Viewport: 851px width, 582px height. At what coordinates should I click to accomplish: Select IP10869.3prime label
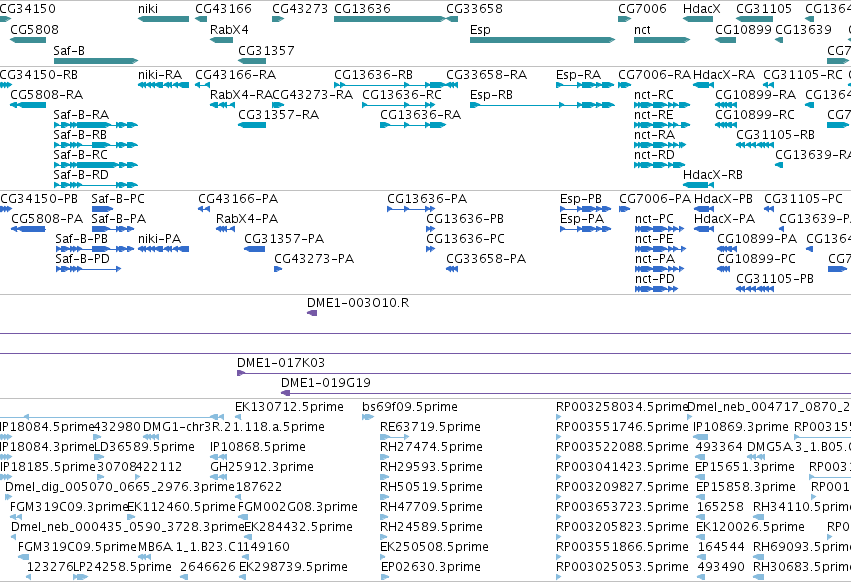tap(741, 427)
